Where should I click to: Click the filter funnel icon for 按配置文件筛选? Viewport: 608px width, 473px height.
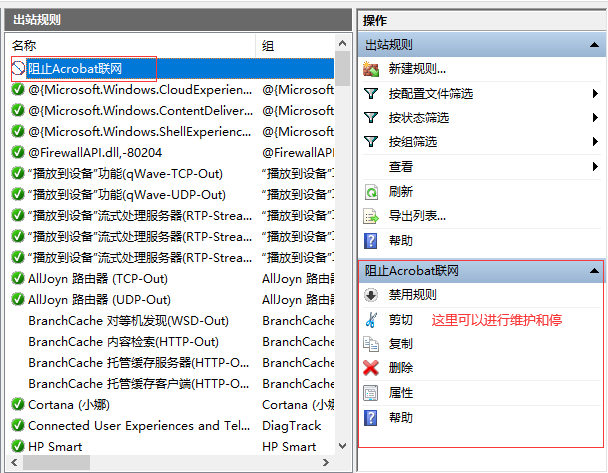click(x=371, y=93)
